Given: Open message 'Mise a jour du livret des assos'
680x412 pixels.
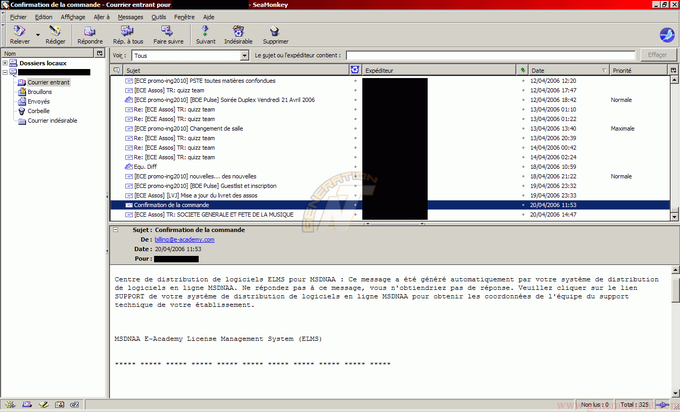Looking at the screenshot, I should [196, 195].
